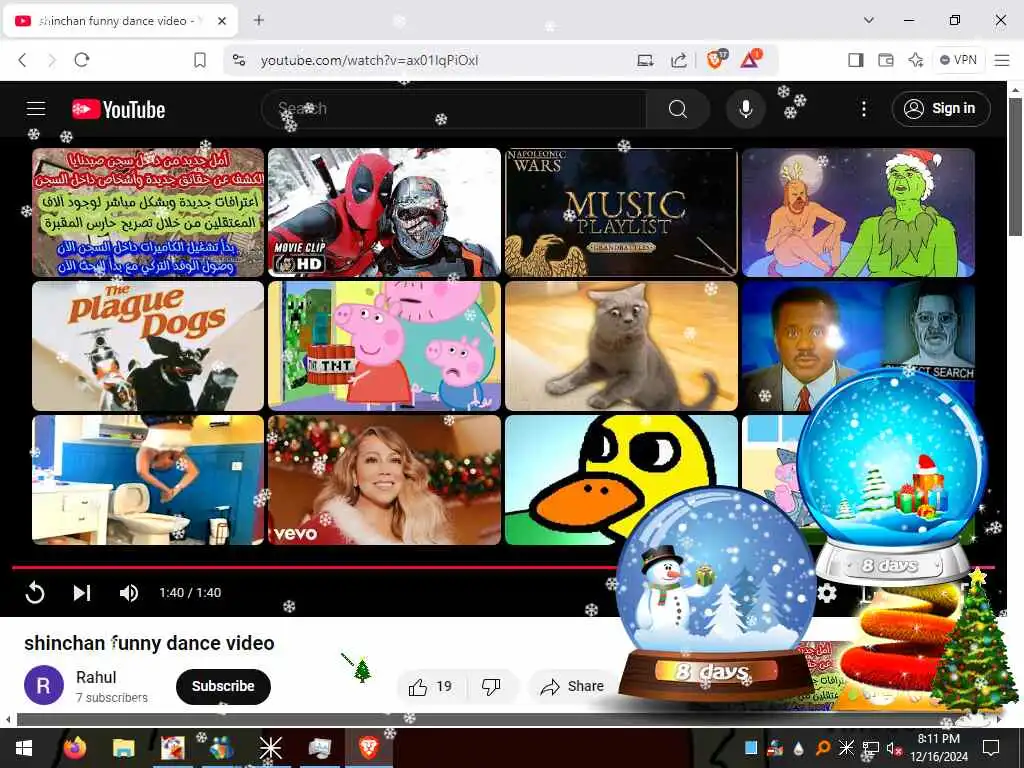Open the snowflake app on taskbar
The width and height of the screenshot is (1024, 768).
[x=270, y=748]
